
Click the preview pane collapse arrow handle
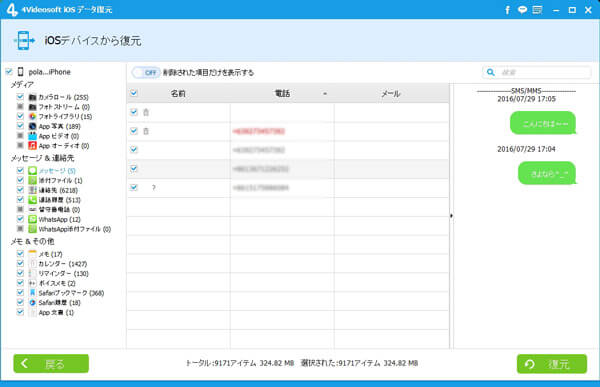pos(451,216)
